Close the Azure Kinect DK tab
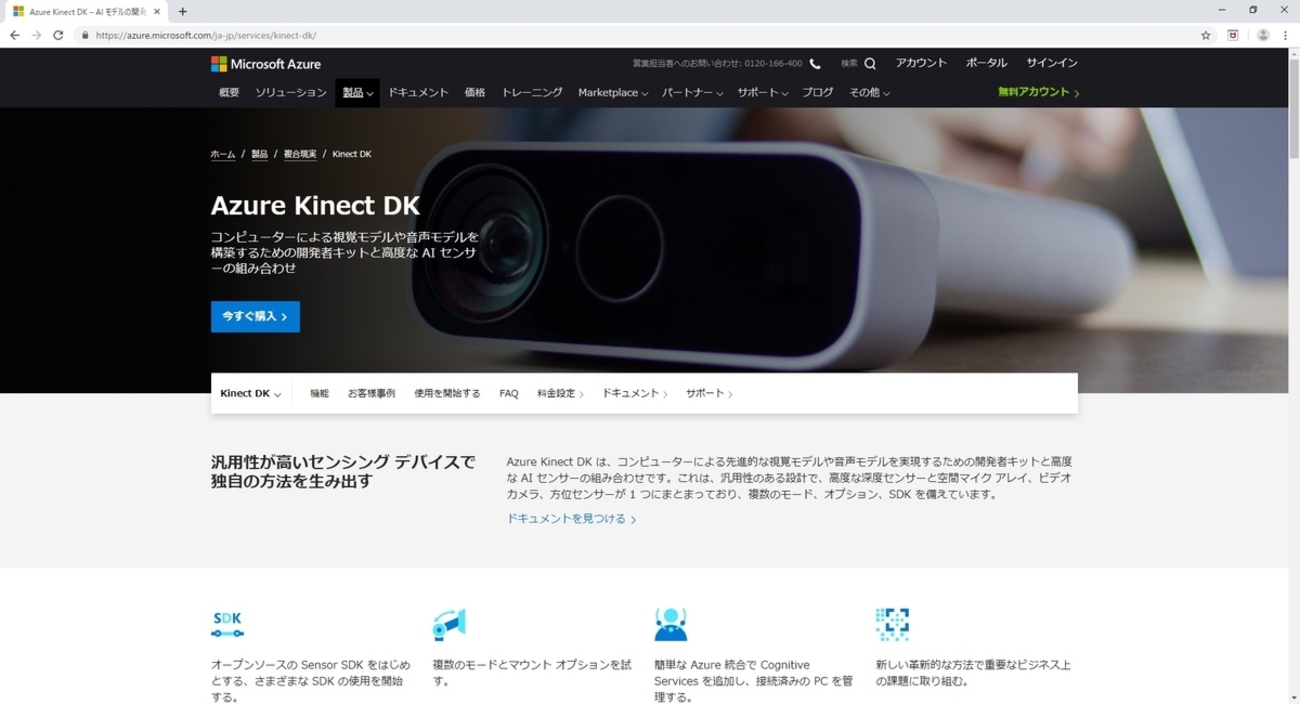This screenshot has width=1300, height=704. [157, 11]
